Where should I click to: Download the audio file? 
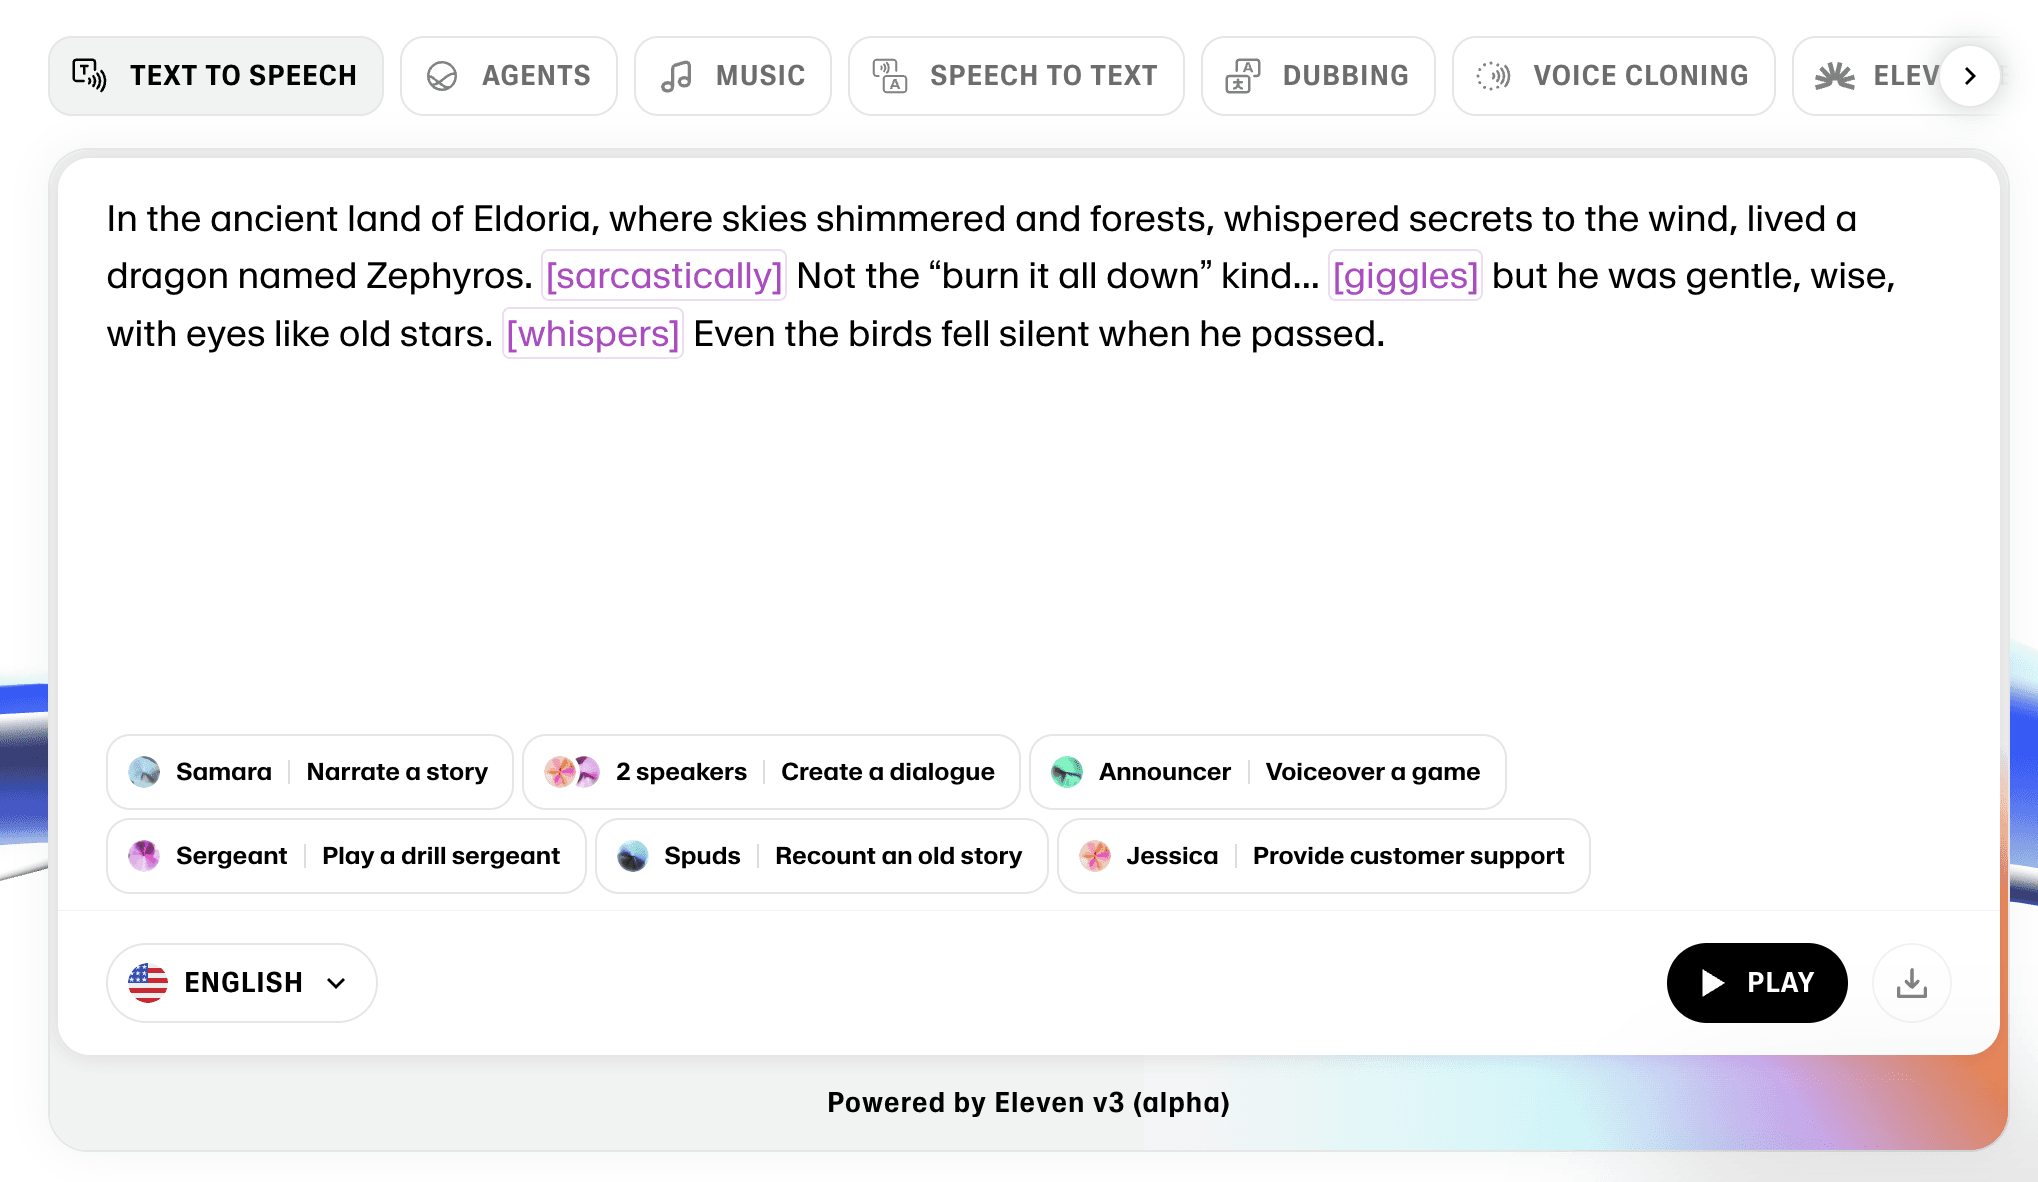1912,983
